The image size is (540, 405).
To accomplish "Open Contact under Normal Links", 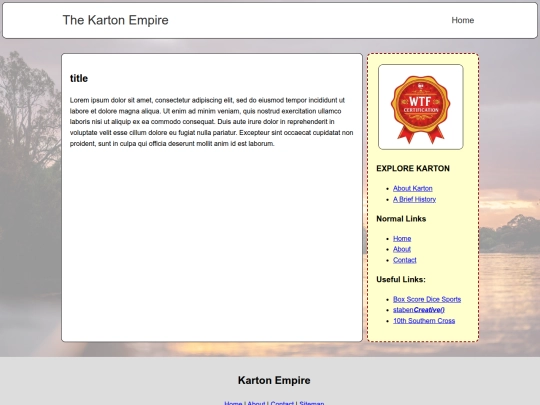I will point(405,260).
